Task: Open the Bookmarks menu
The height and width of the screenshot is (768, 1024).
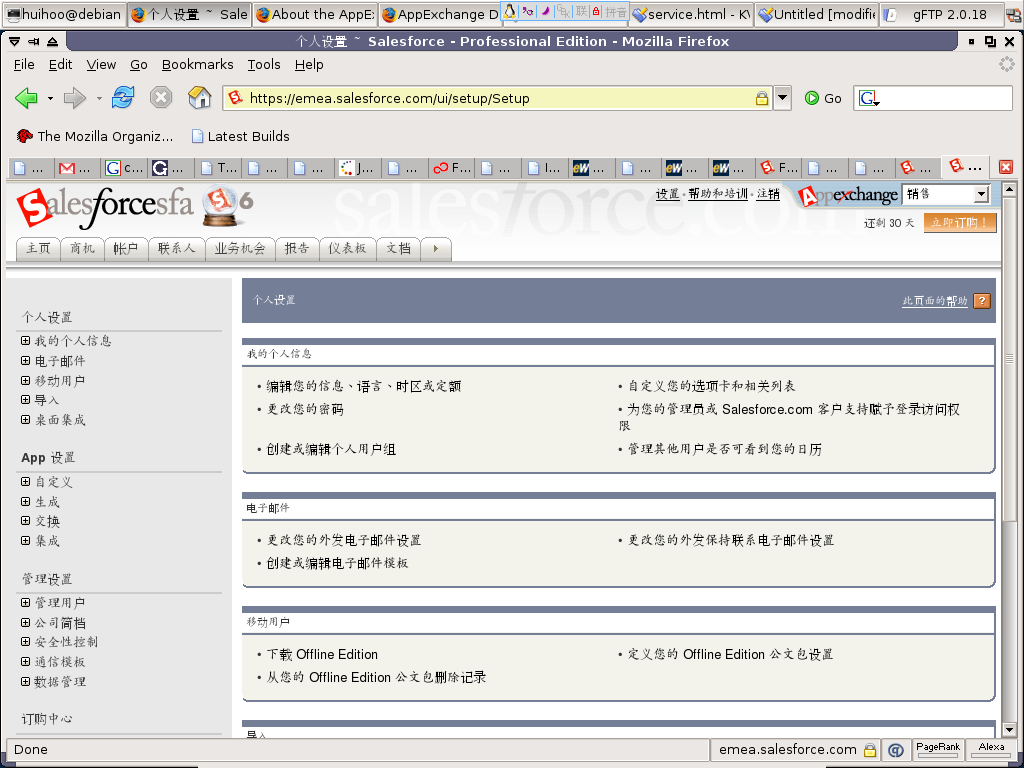Action: coord(197,65)
